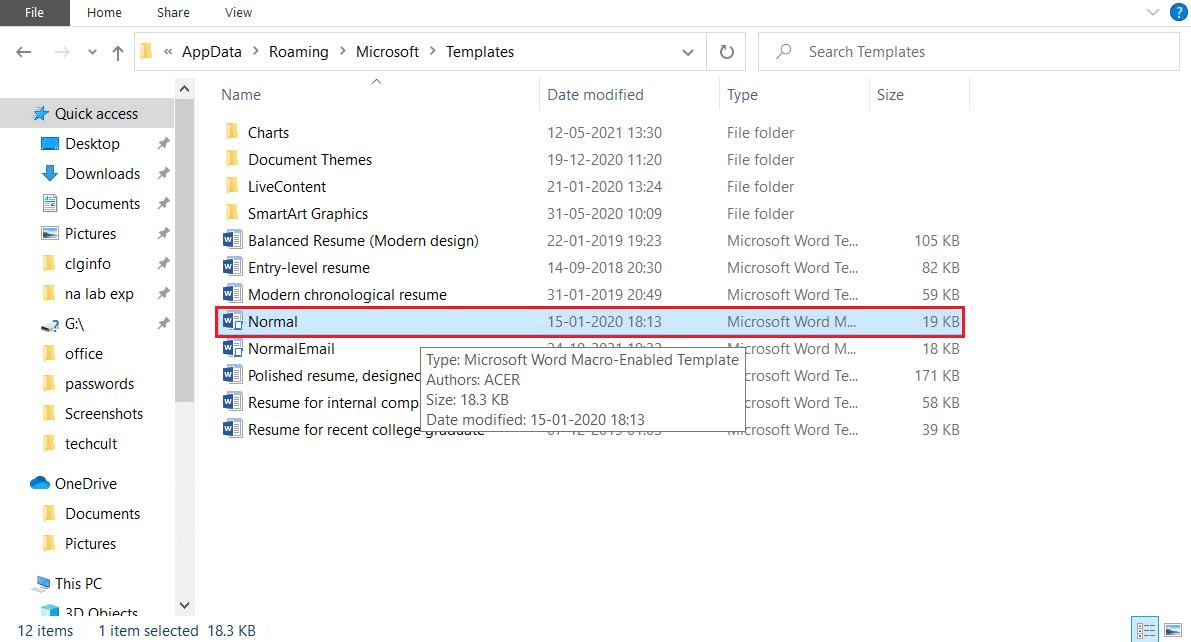Image resolution: width=1191 pixels, height=642 pixels.
Task: Click Modern chronological resume Word icon
Action: [x=232, y=294]
